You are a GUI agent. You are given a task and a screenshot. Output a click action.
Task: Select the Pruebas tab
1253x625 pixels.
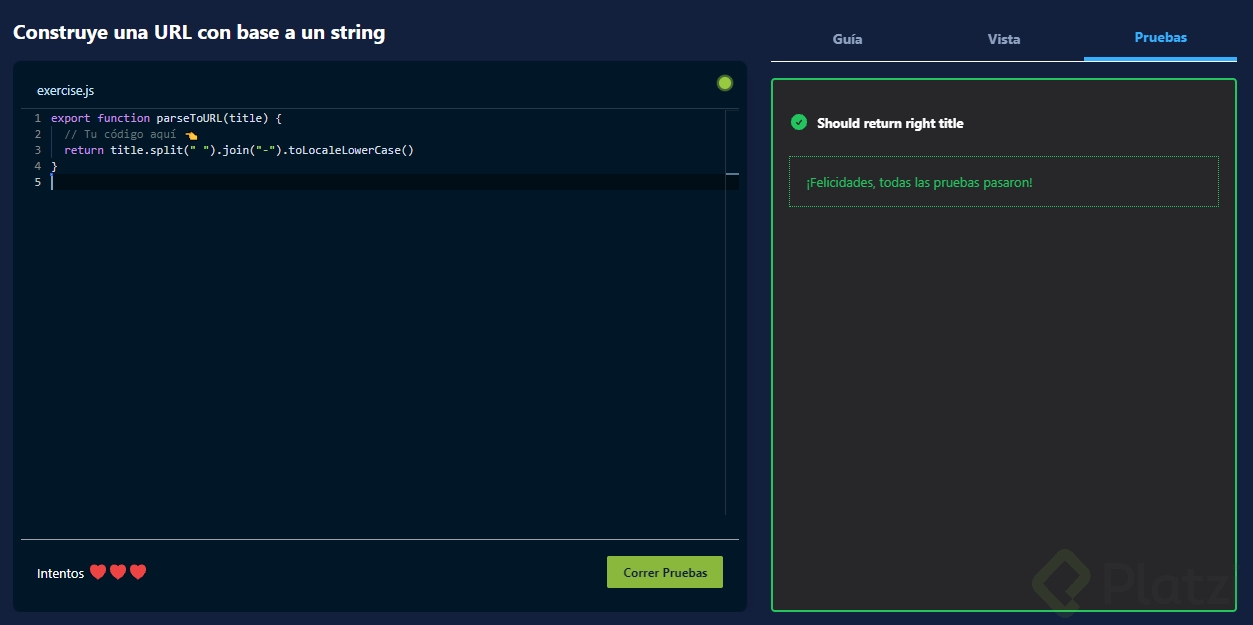(1160, 37)
